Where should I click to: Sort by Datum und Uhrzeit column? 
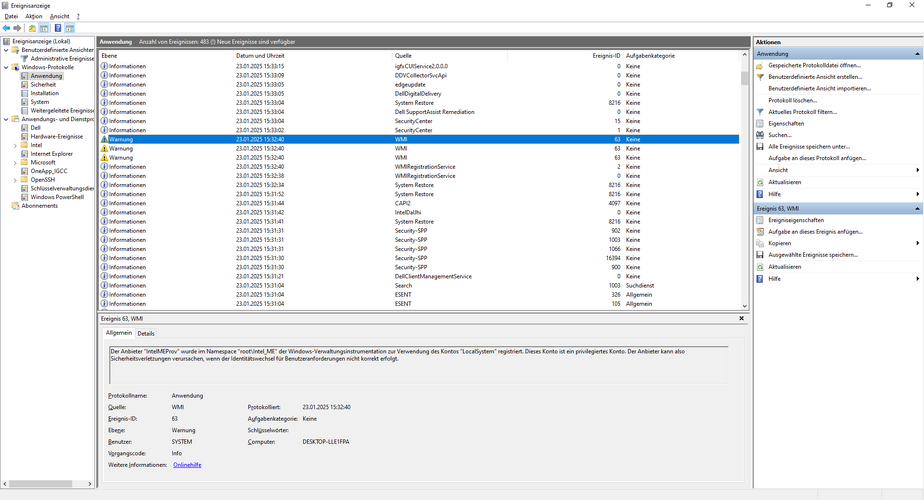click(312, 55)
